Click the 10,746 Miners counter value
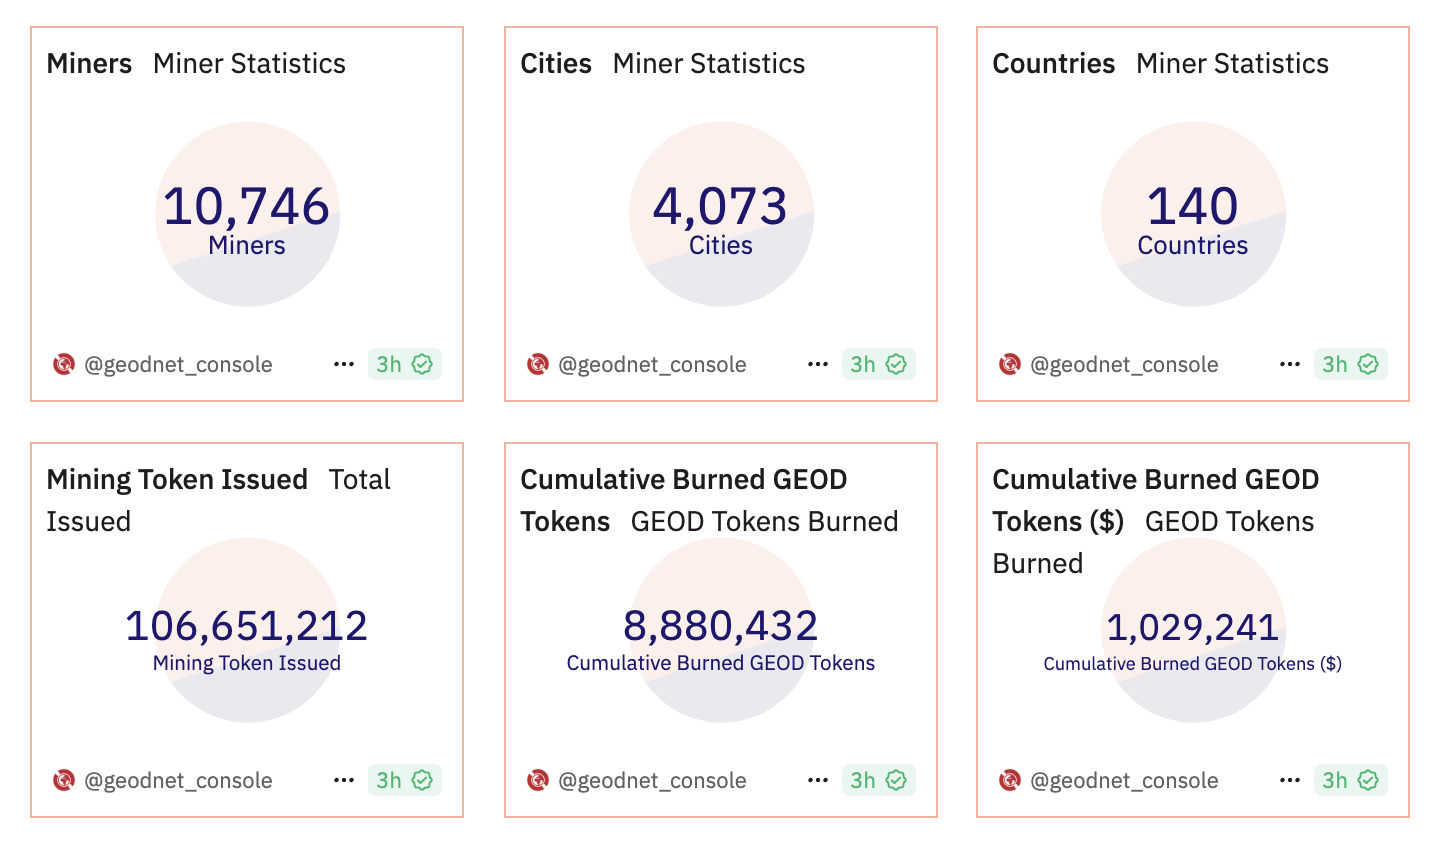Image resolution: width=1440 pixels, height=852 pixels. tap(246, 207)
